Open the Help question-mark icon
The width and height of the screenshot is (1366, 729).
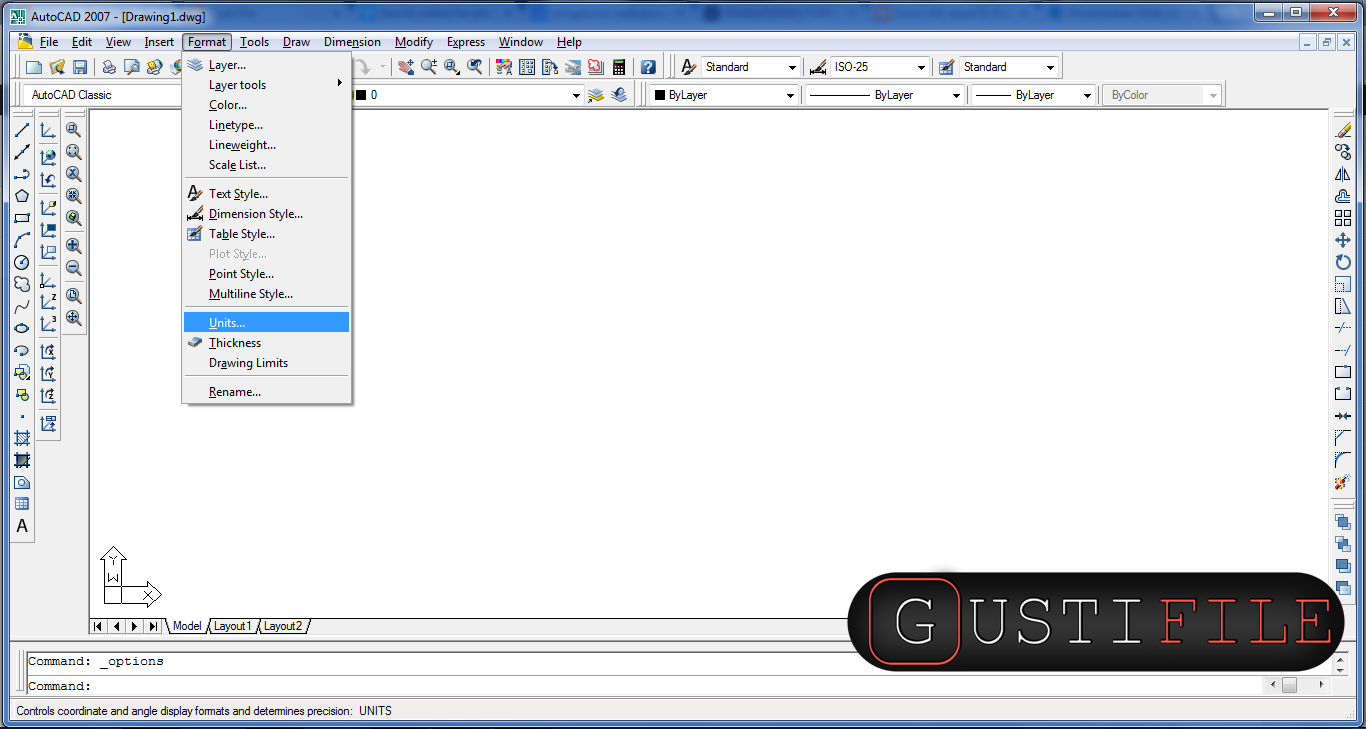click(648, 67)
